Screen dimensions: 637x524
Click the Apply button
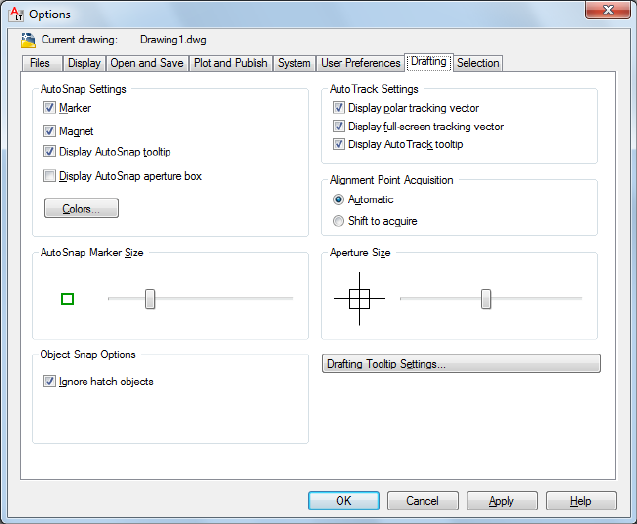[501, 501]
